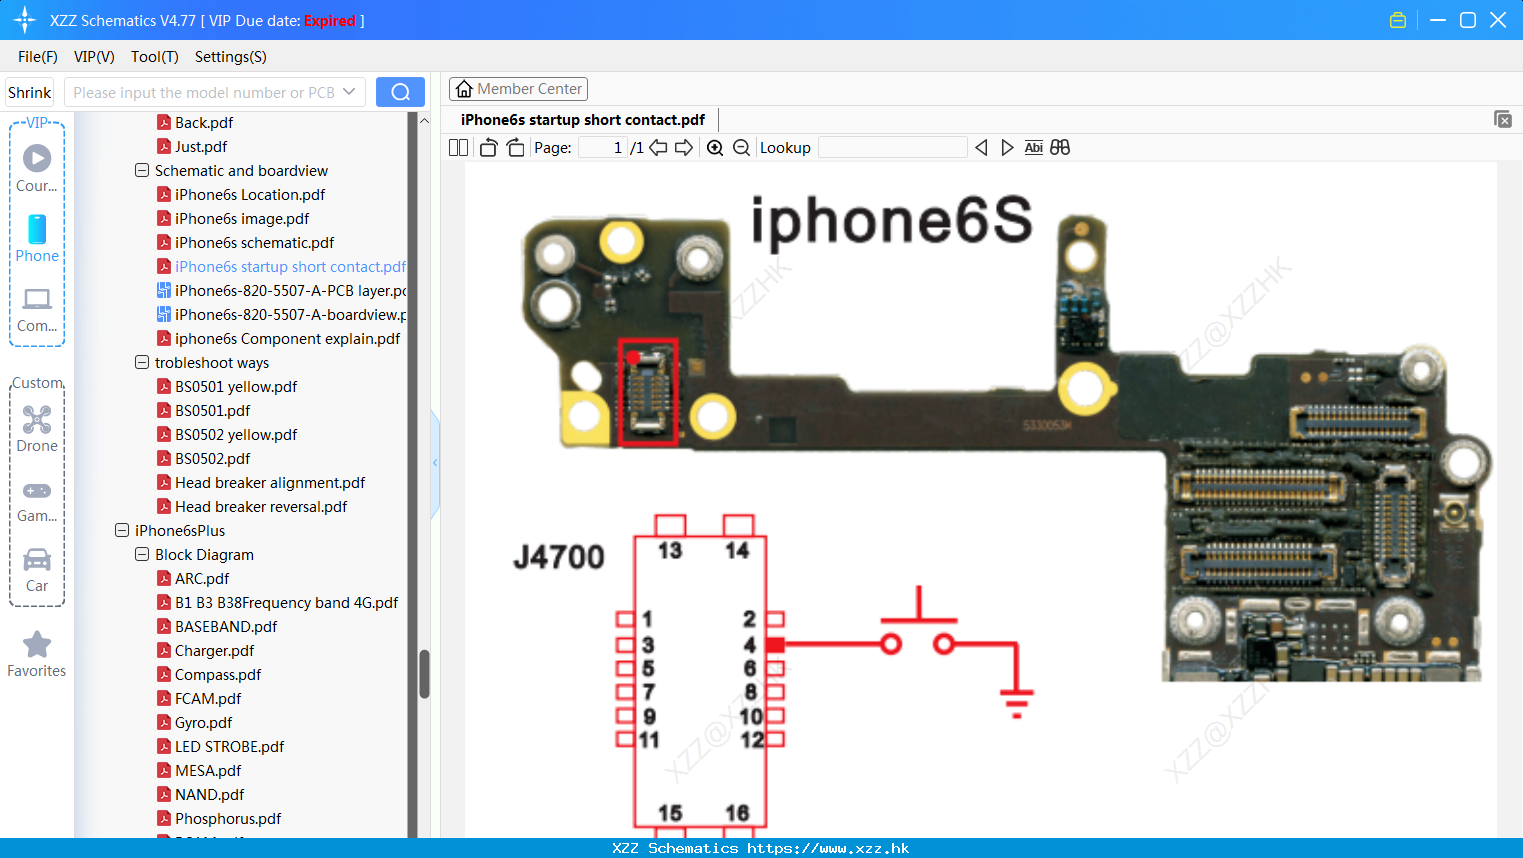1523x858 pixels.
Task: Go to next page arrow
Action: pyautogui.click(x=684, y=147)
